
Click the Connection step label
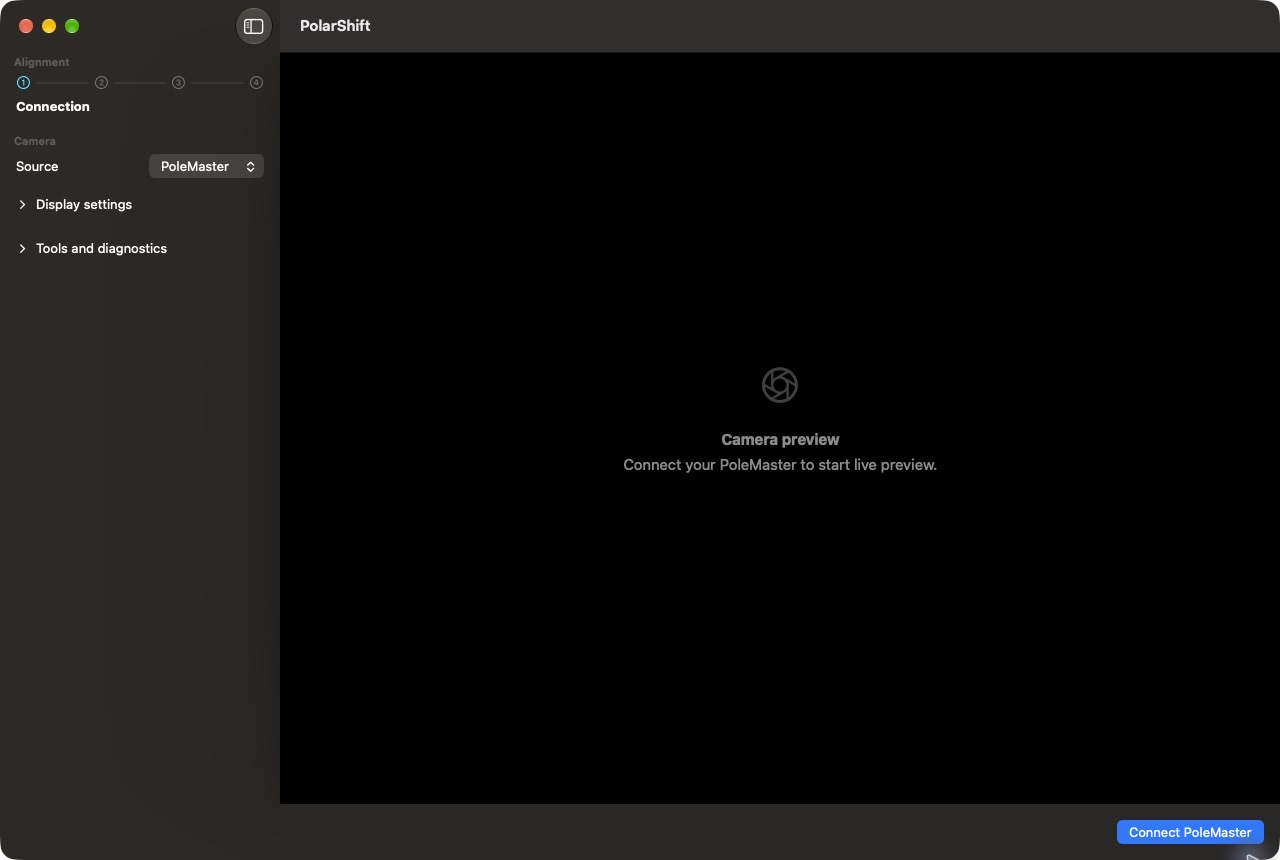point(53,106)
